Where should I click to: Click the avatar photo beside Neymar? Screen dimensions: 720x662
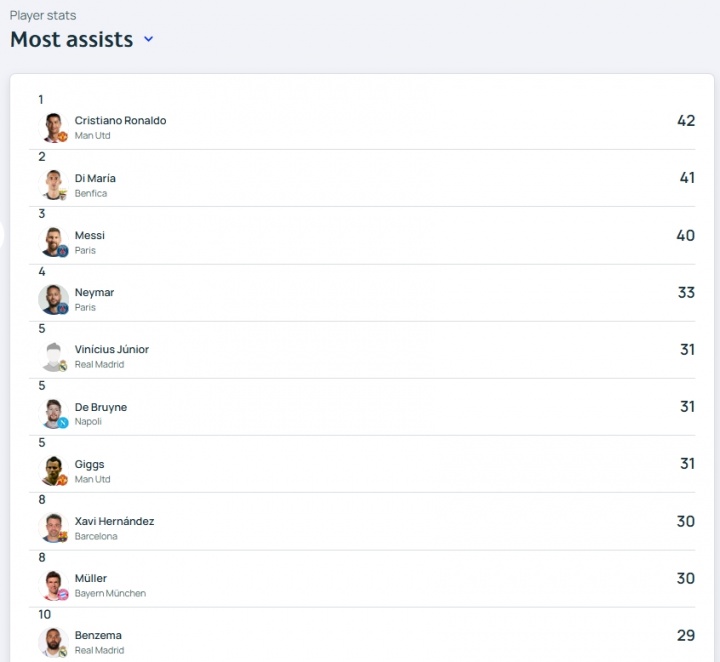[53, 299]
